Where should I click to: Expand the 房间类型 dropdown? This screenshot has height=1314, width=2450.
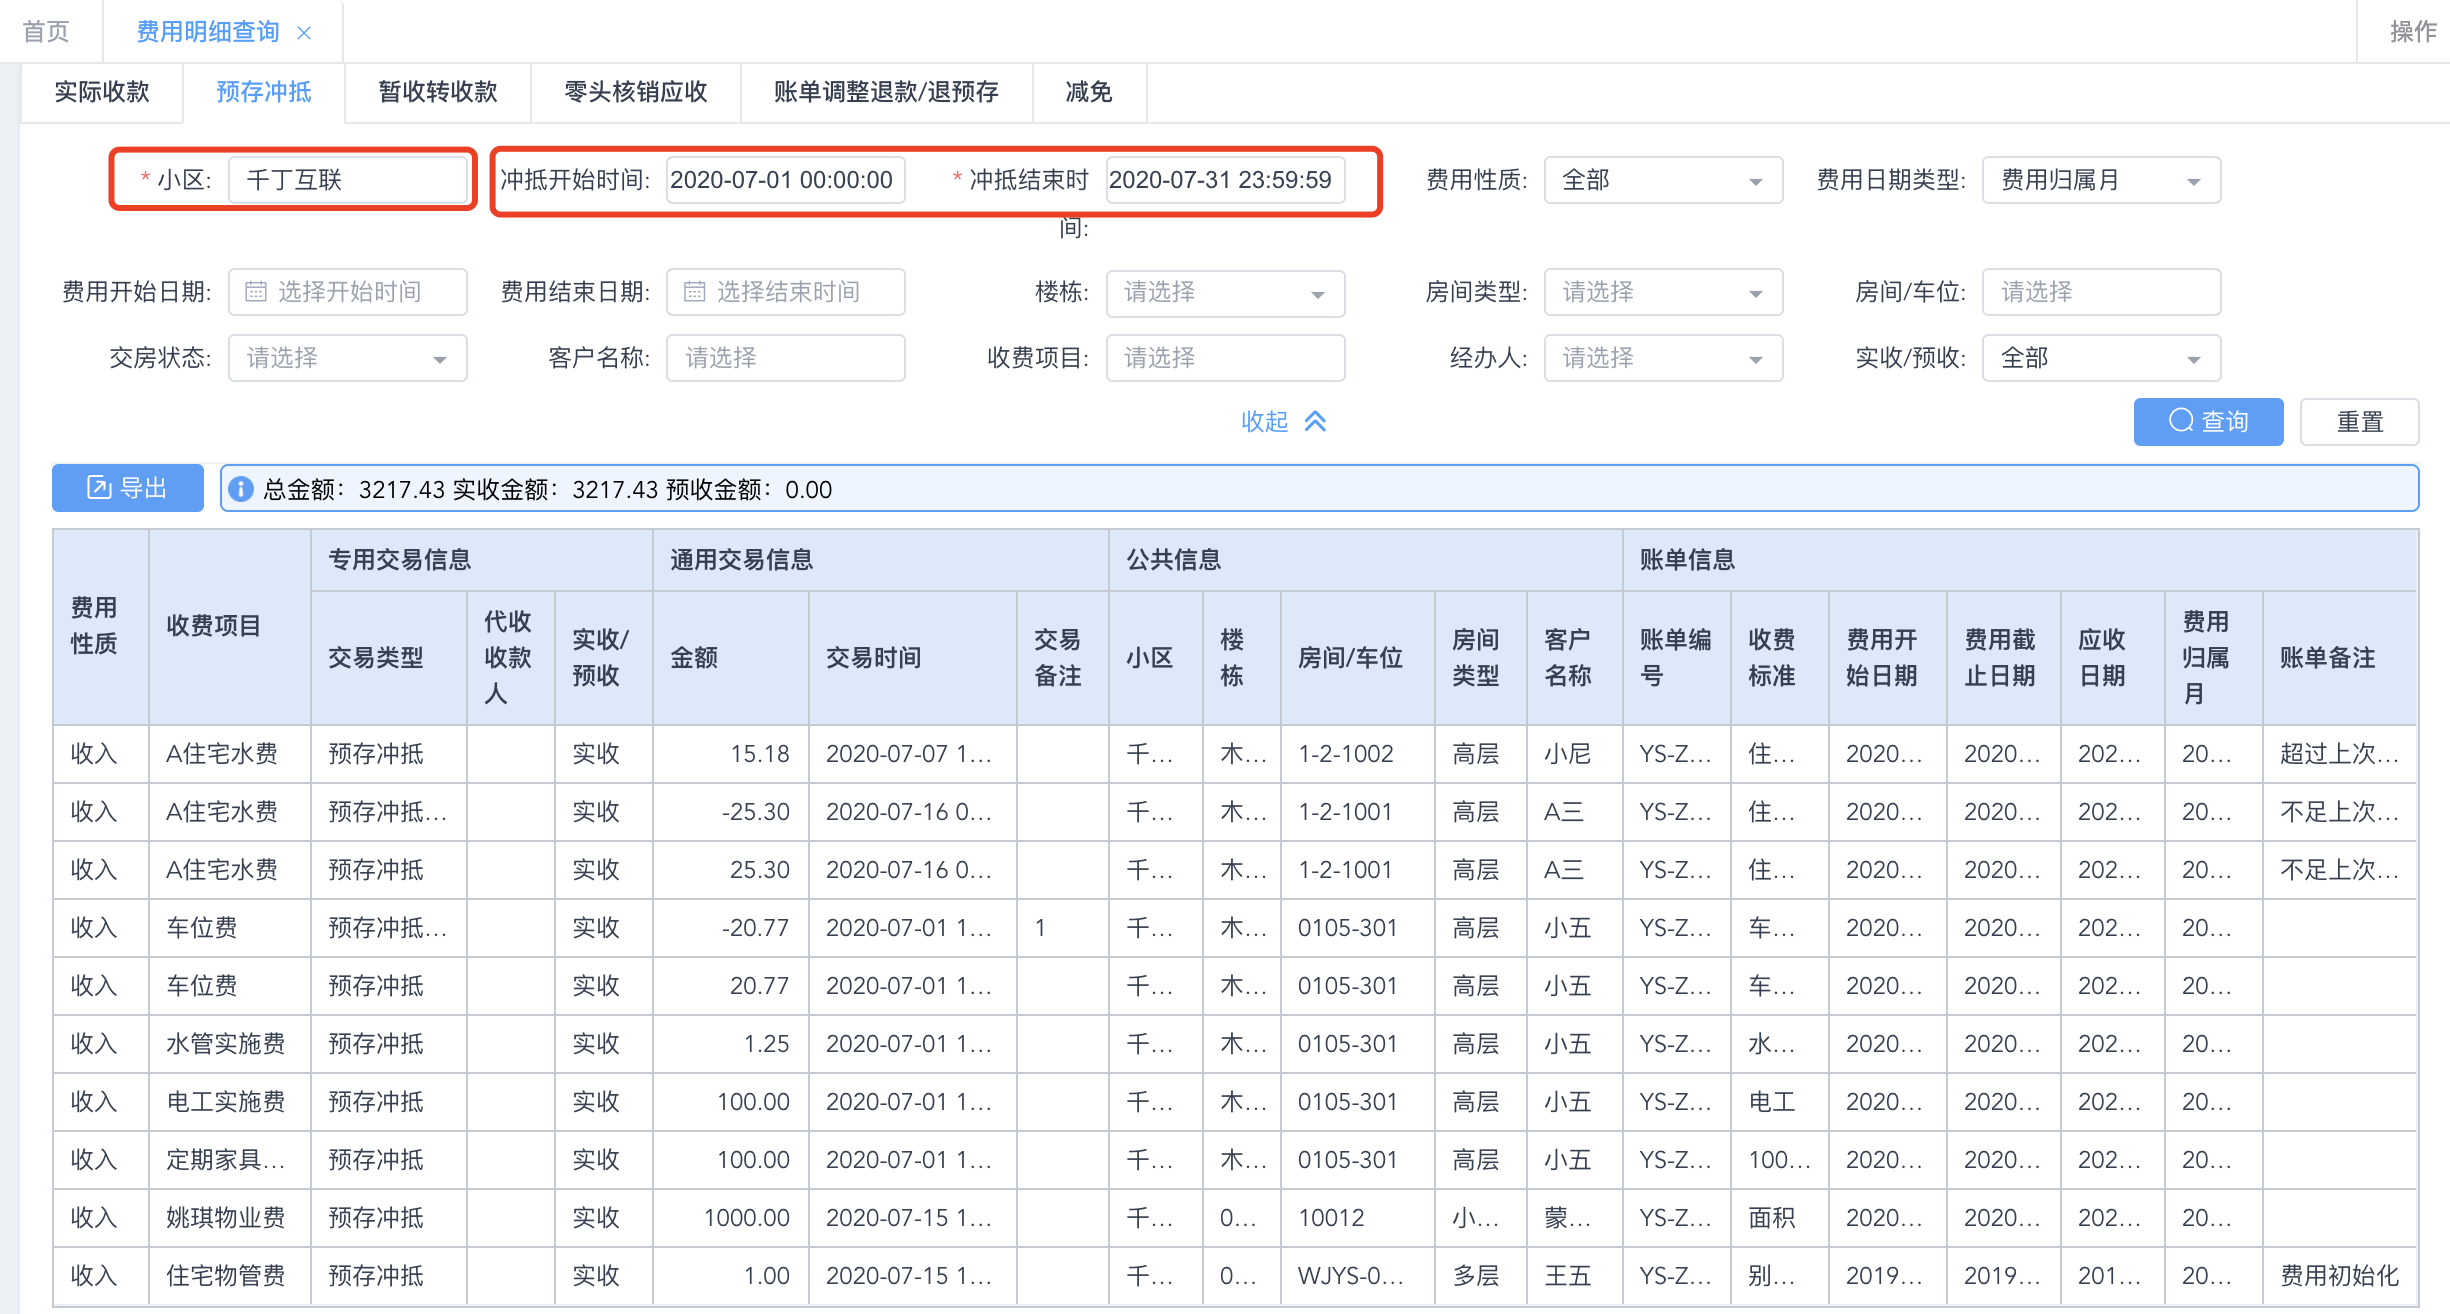[x=1663, y=292]
